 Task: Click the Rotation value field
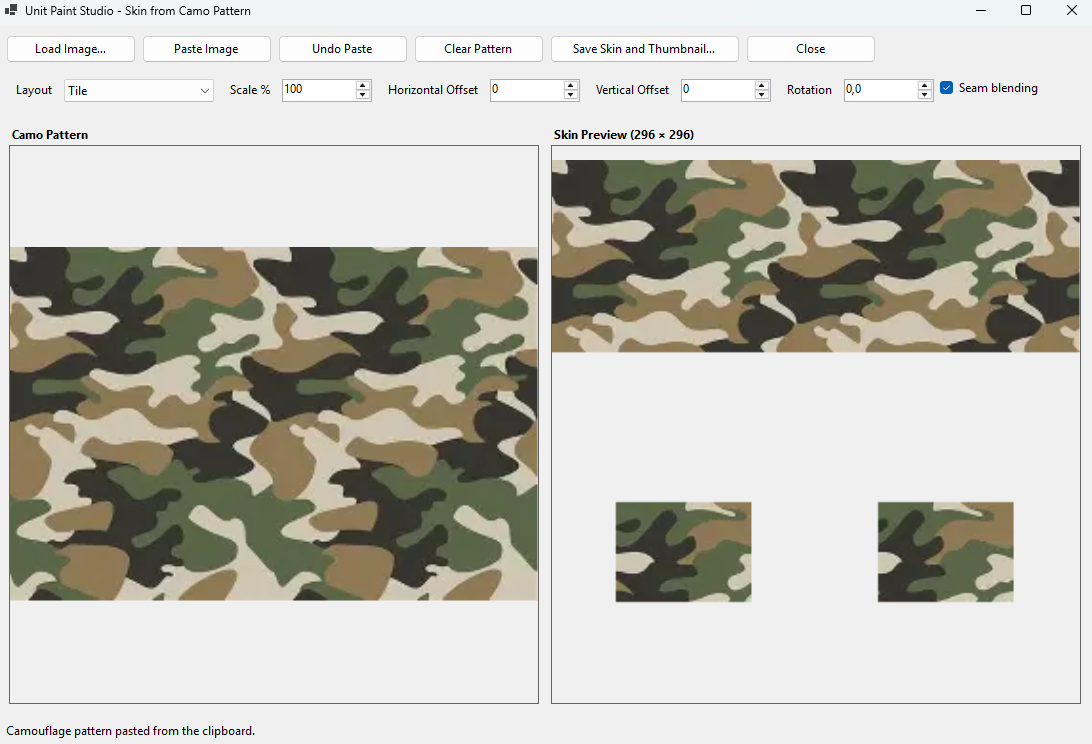click(x=881, y=90)
